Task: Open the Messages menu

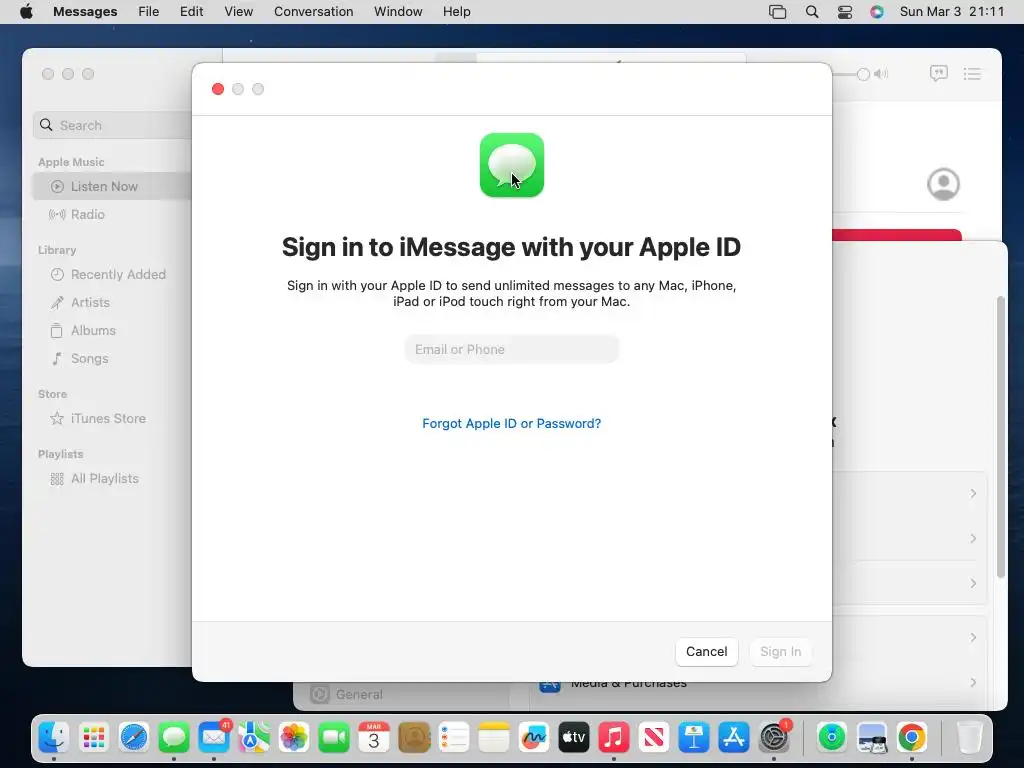Action: coord(85,12)
